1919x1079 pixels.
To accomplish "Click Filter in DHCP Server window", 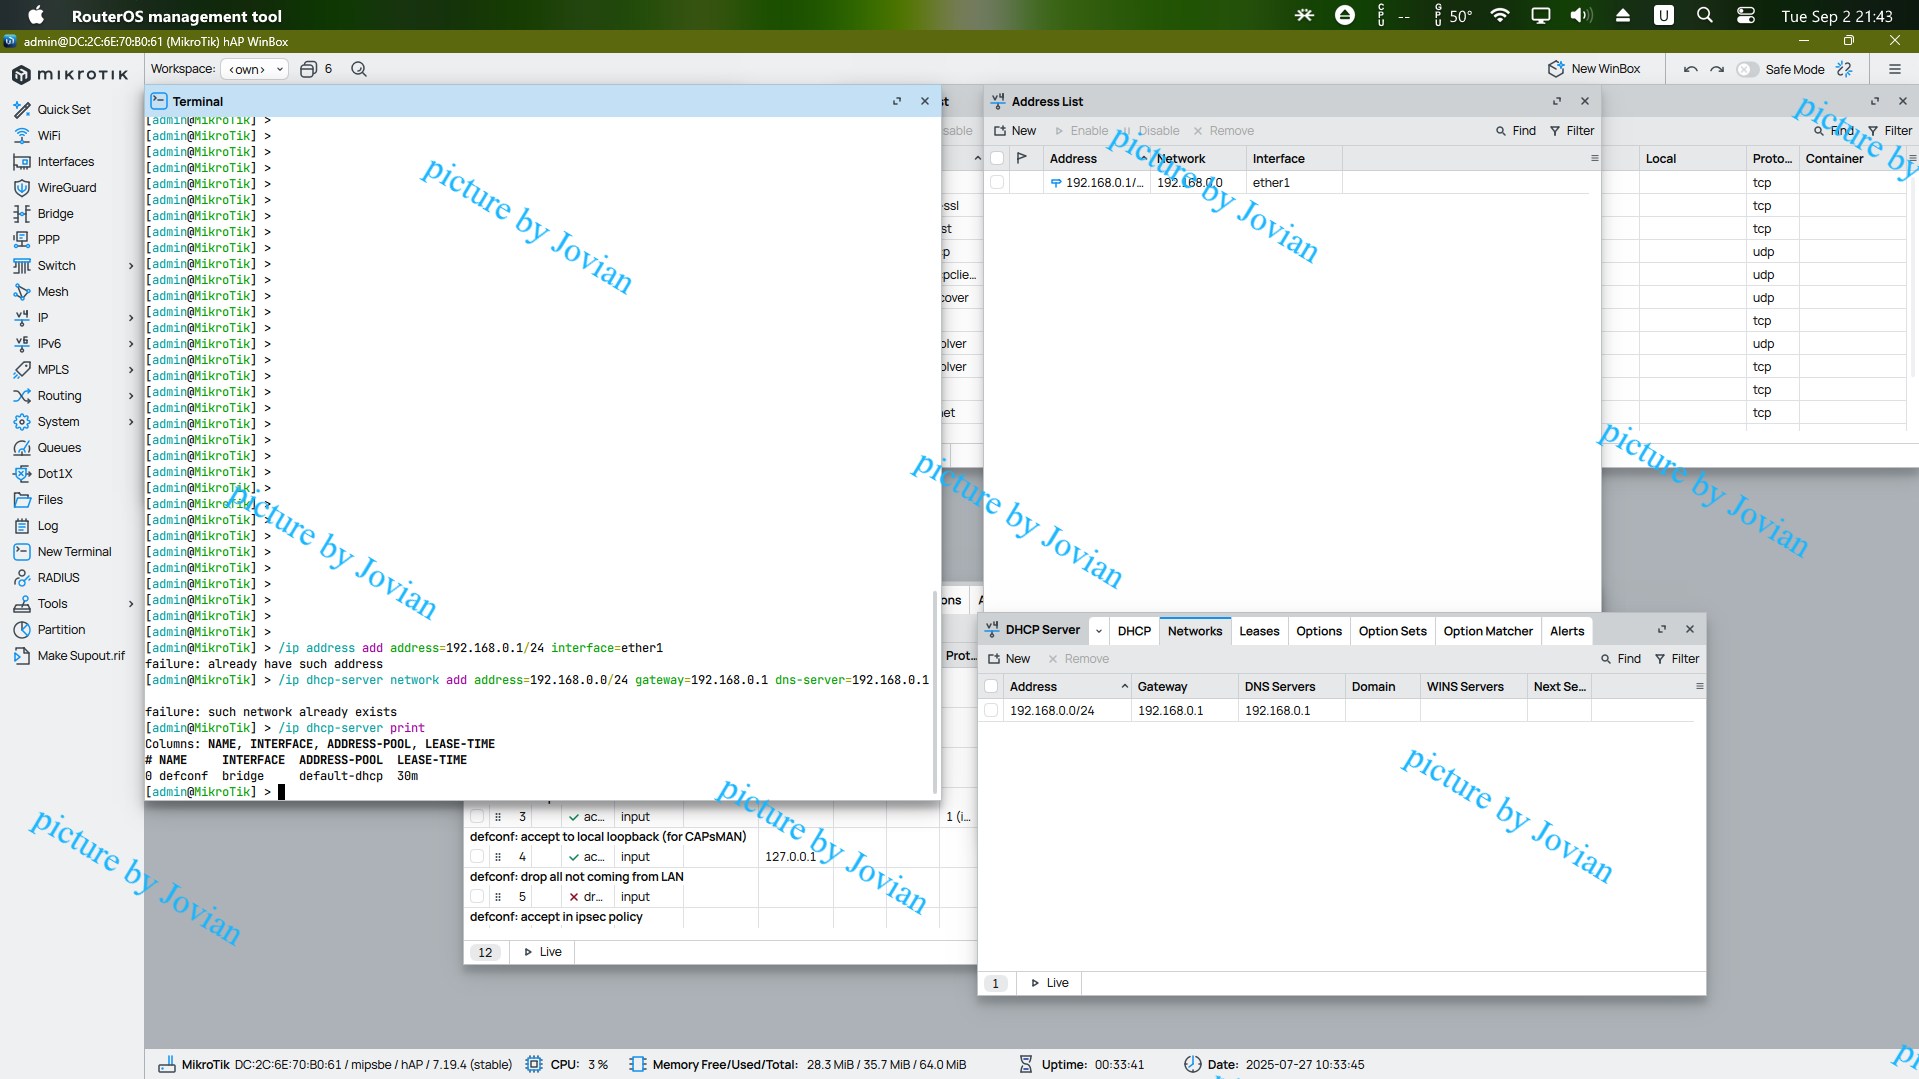I will click(1676, 659).
